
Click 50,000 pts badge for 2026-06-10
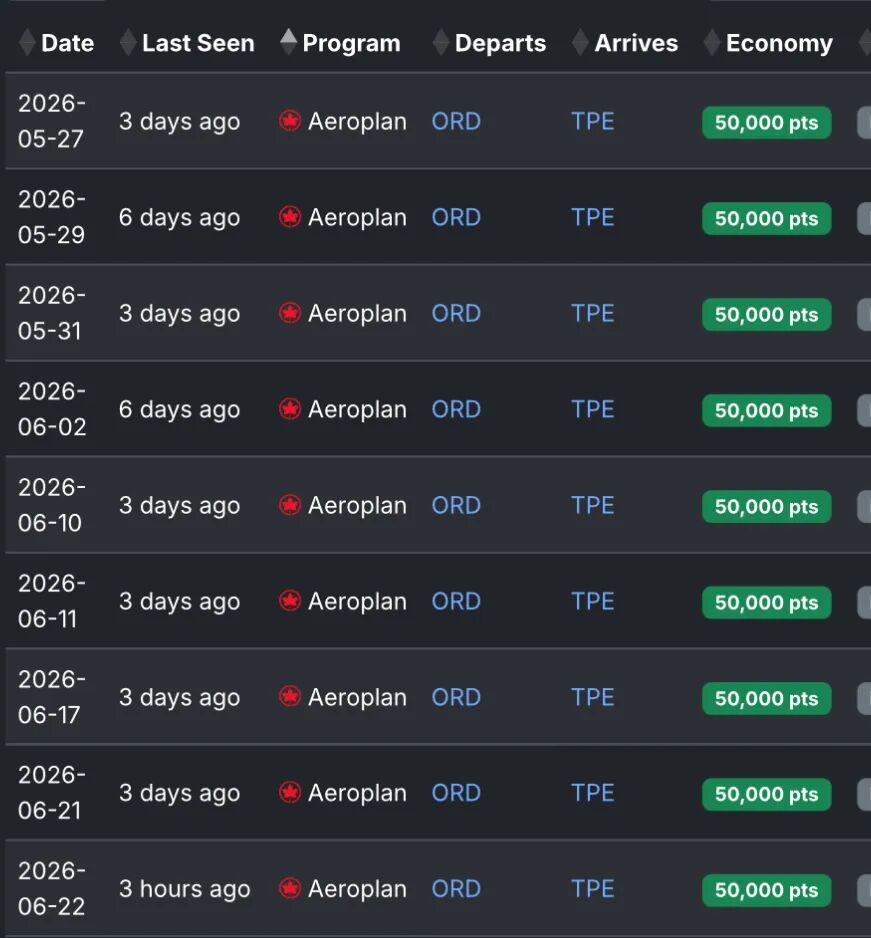click(x=766, y=506)
